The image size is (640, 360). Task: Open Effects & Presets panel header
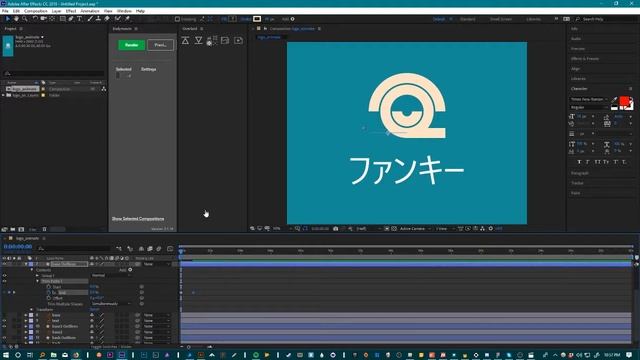[x=585, y=59]
